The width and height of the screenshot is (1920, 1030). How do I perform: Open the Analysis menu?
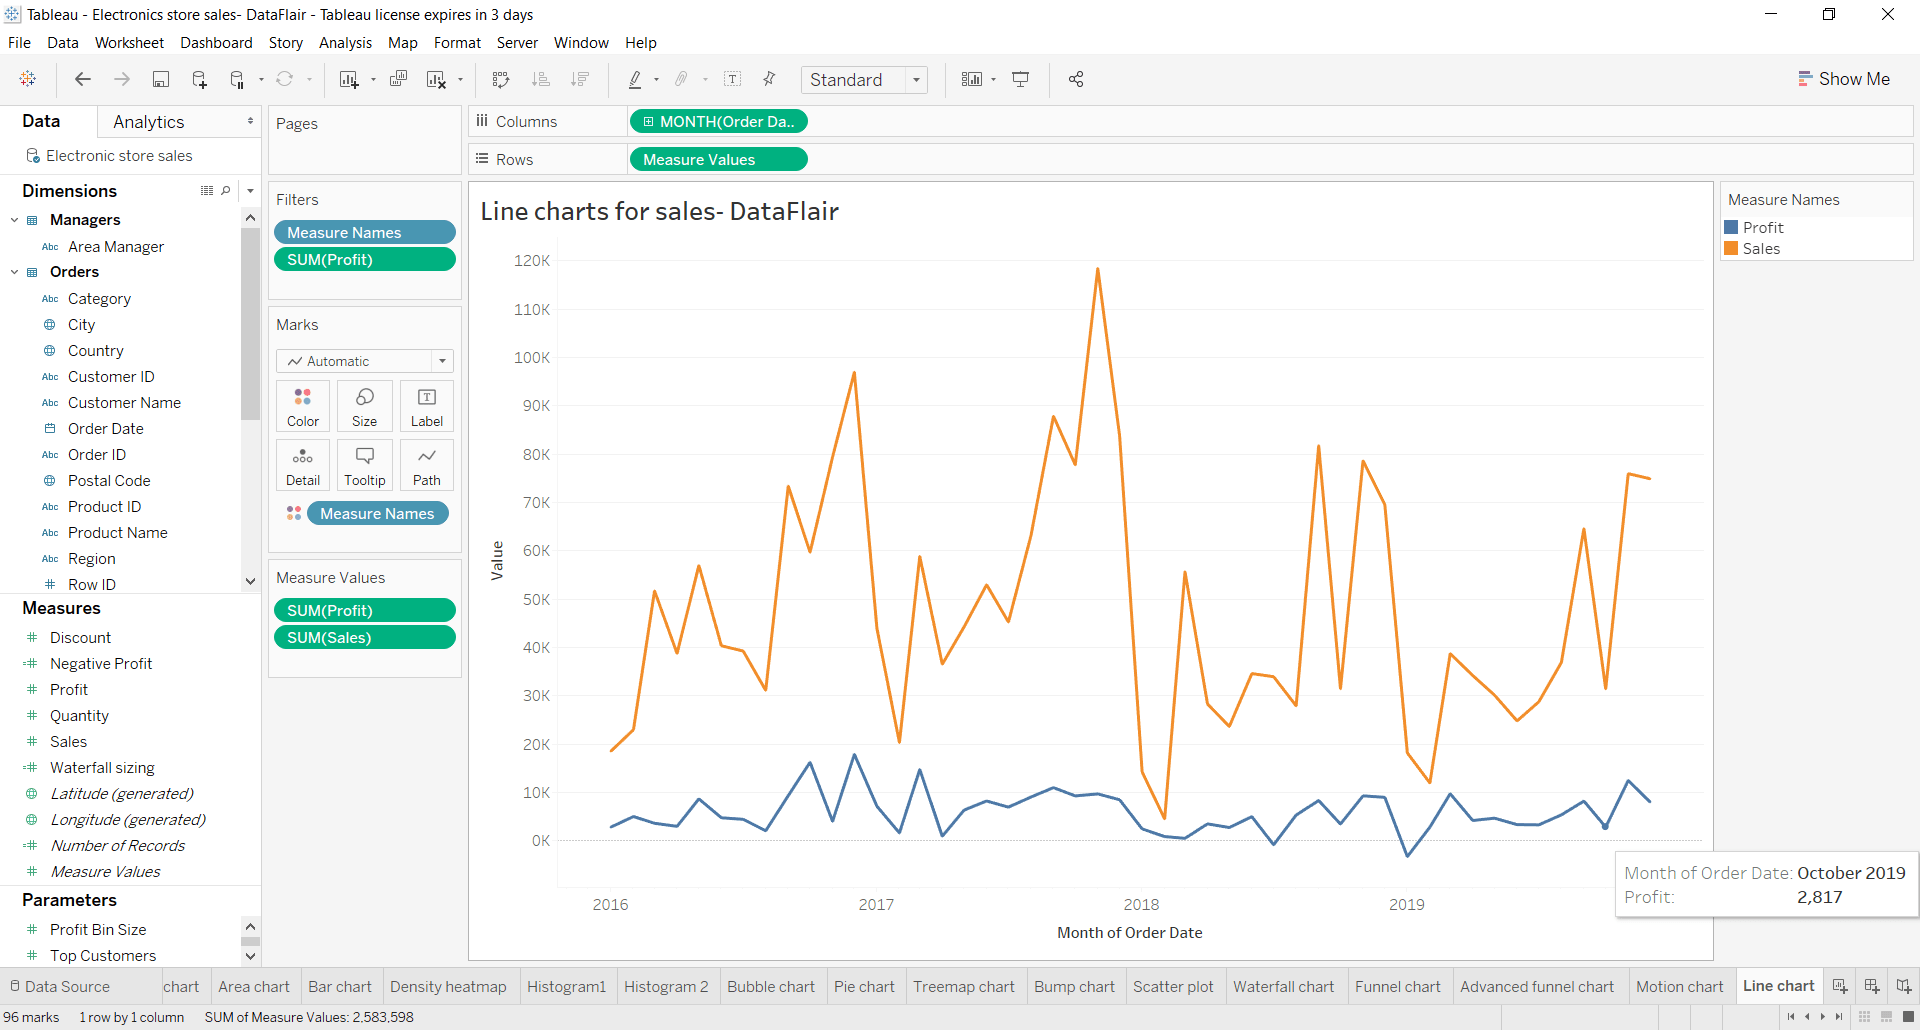(x=345, y=43)
